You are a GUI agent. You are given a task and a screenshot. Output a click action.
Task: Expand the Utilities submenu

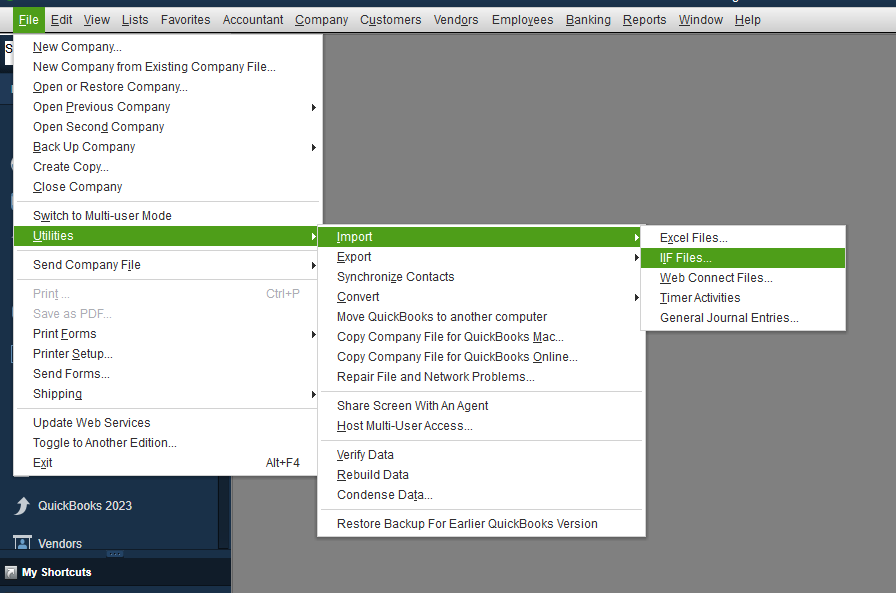click(x=166, y=236)
